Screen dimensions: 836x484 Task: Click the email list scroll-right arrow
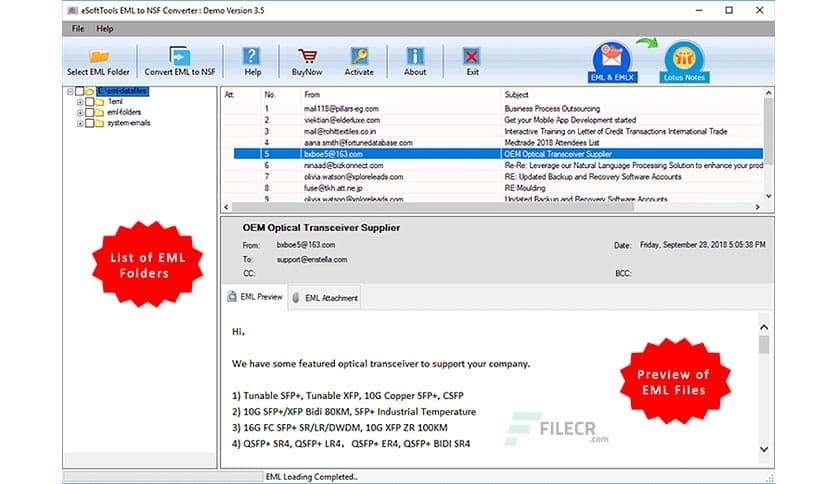click(758, 207)
